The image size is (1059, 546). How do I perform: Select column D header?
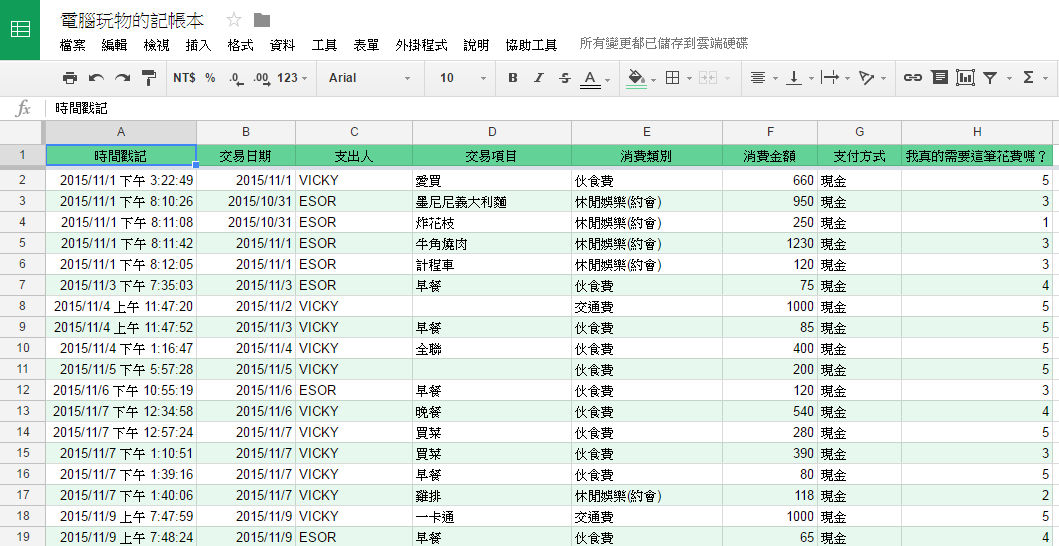pos(492,132)
